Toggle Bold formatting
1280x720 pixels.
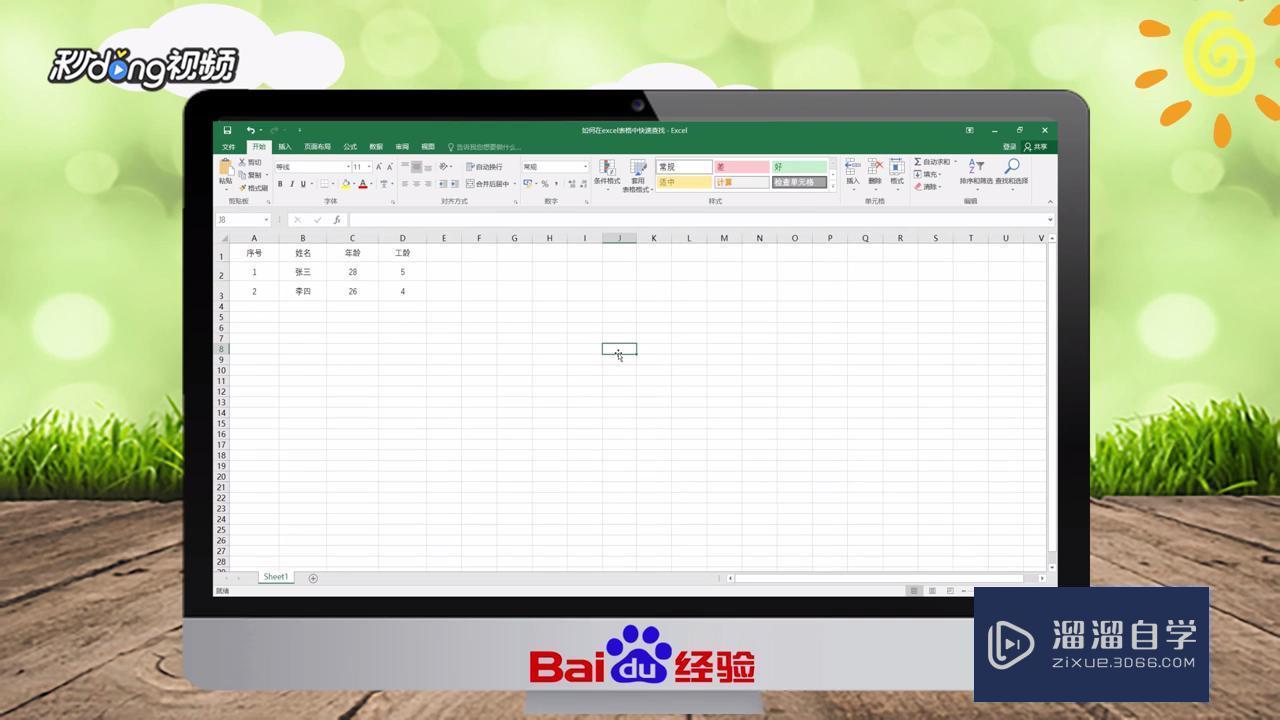point(280,184)
